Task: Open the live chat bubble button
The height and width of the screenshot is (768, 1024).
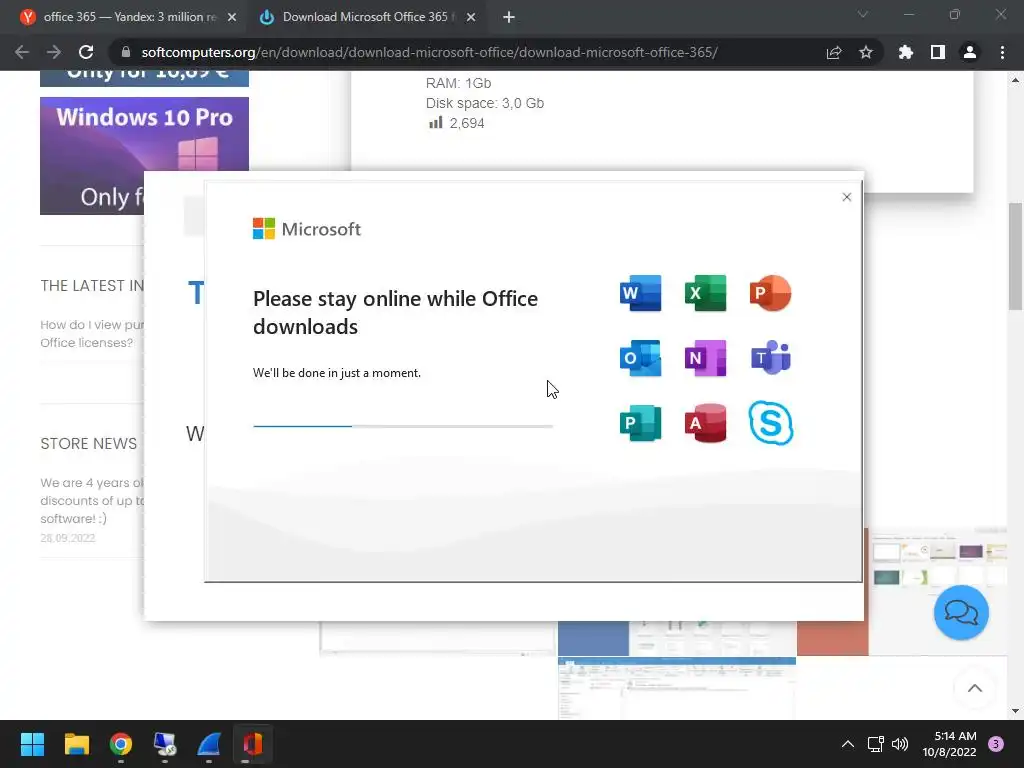Action: click(961, 613)
